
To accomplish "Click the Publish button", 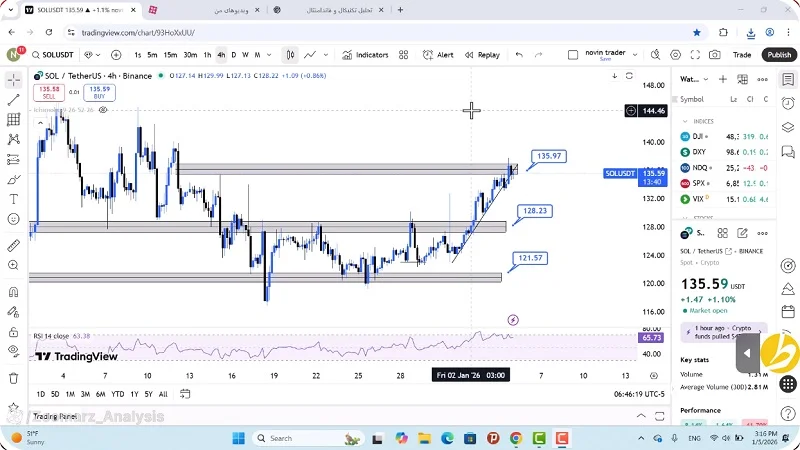I will 778,55.
